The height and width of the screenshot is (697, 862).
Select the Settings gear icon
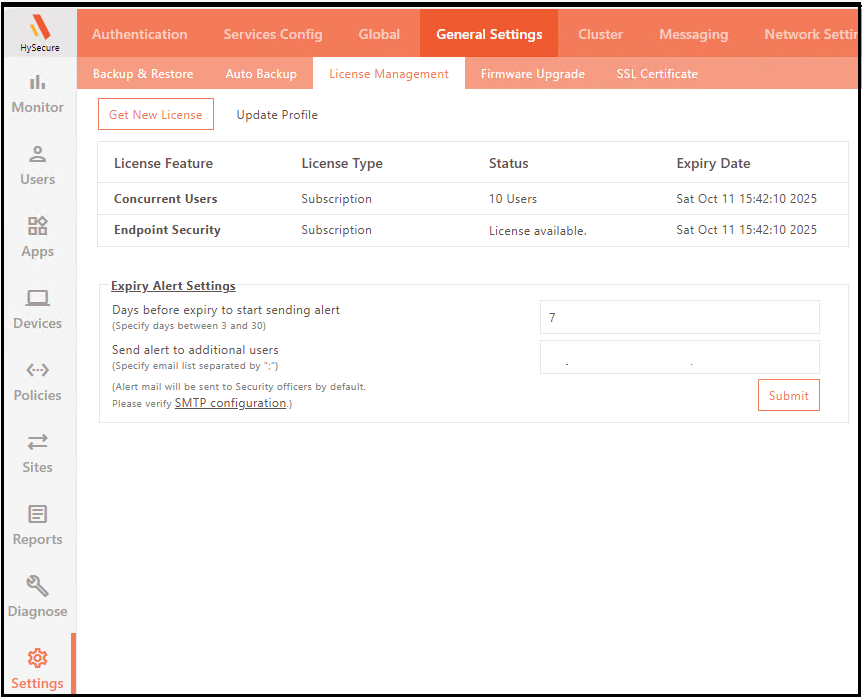pyautogui.click(x=37, y=658)
